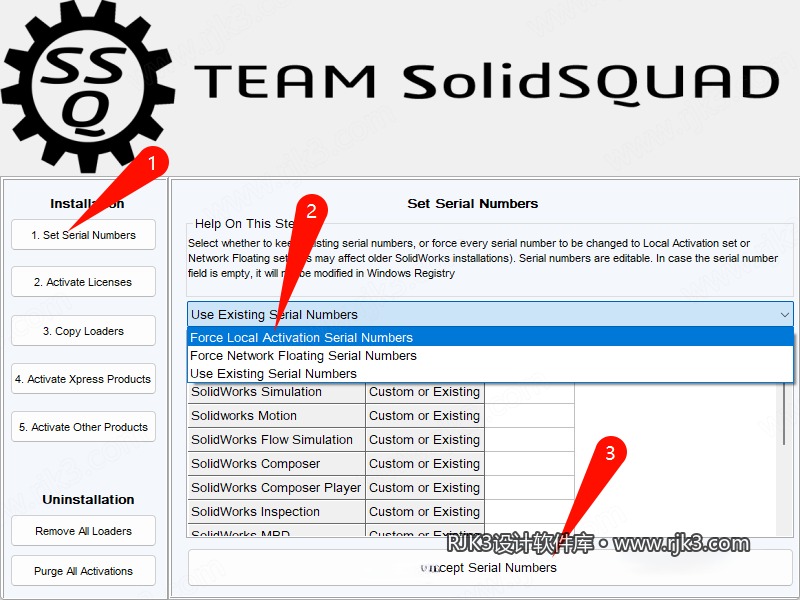Edit serial number field for SolidWorks Composer

(x=529, y=463)
